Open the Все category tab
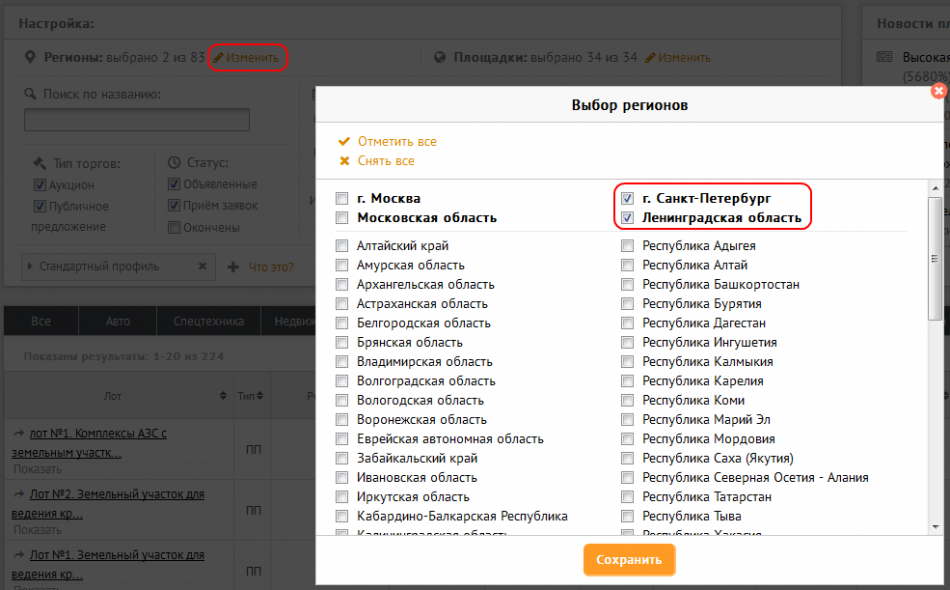 pyautogui.click(x=41, y=321)
